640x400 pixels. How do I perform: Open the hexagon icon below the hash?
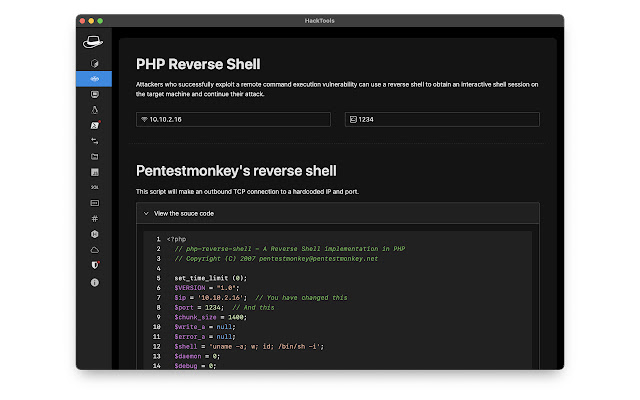pos(94,234)
